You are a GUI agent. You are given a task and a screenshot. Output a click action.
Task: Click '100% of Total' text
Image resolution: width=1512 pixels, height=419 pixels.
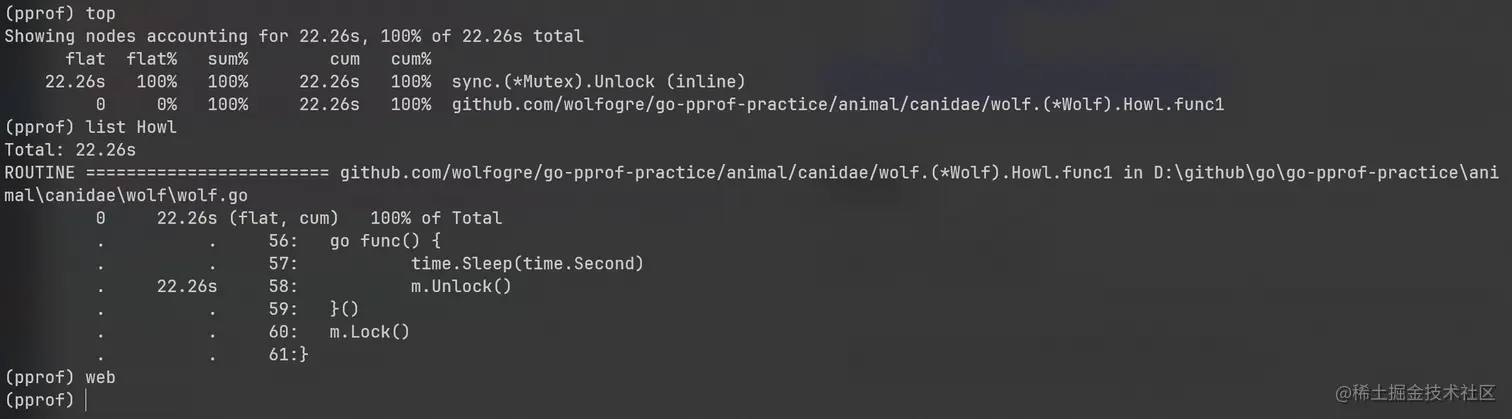(436, 218)
